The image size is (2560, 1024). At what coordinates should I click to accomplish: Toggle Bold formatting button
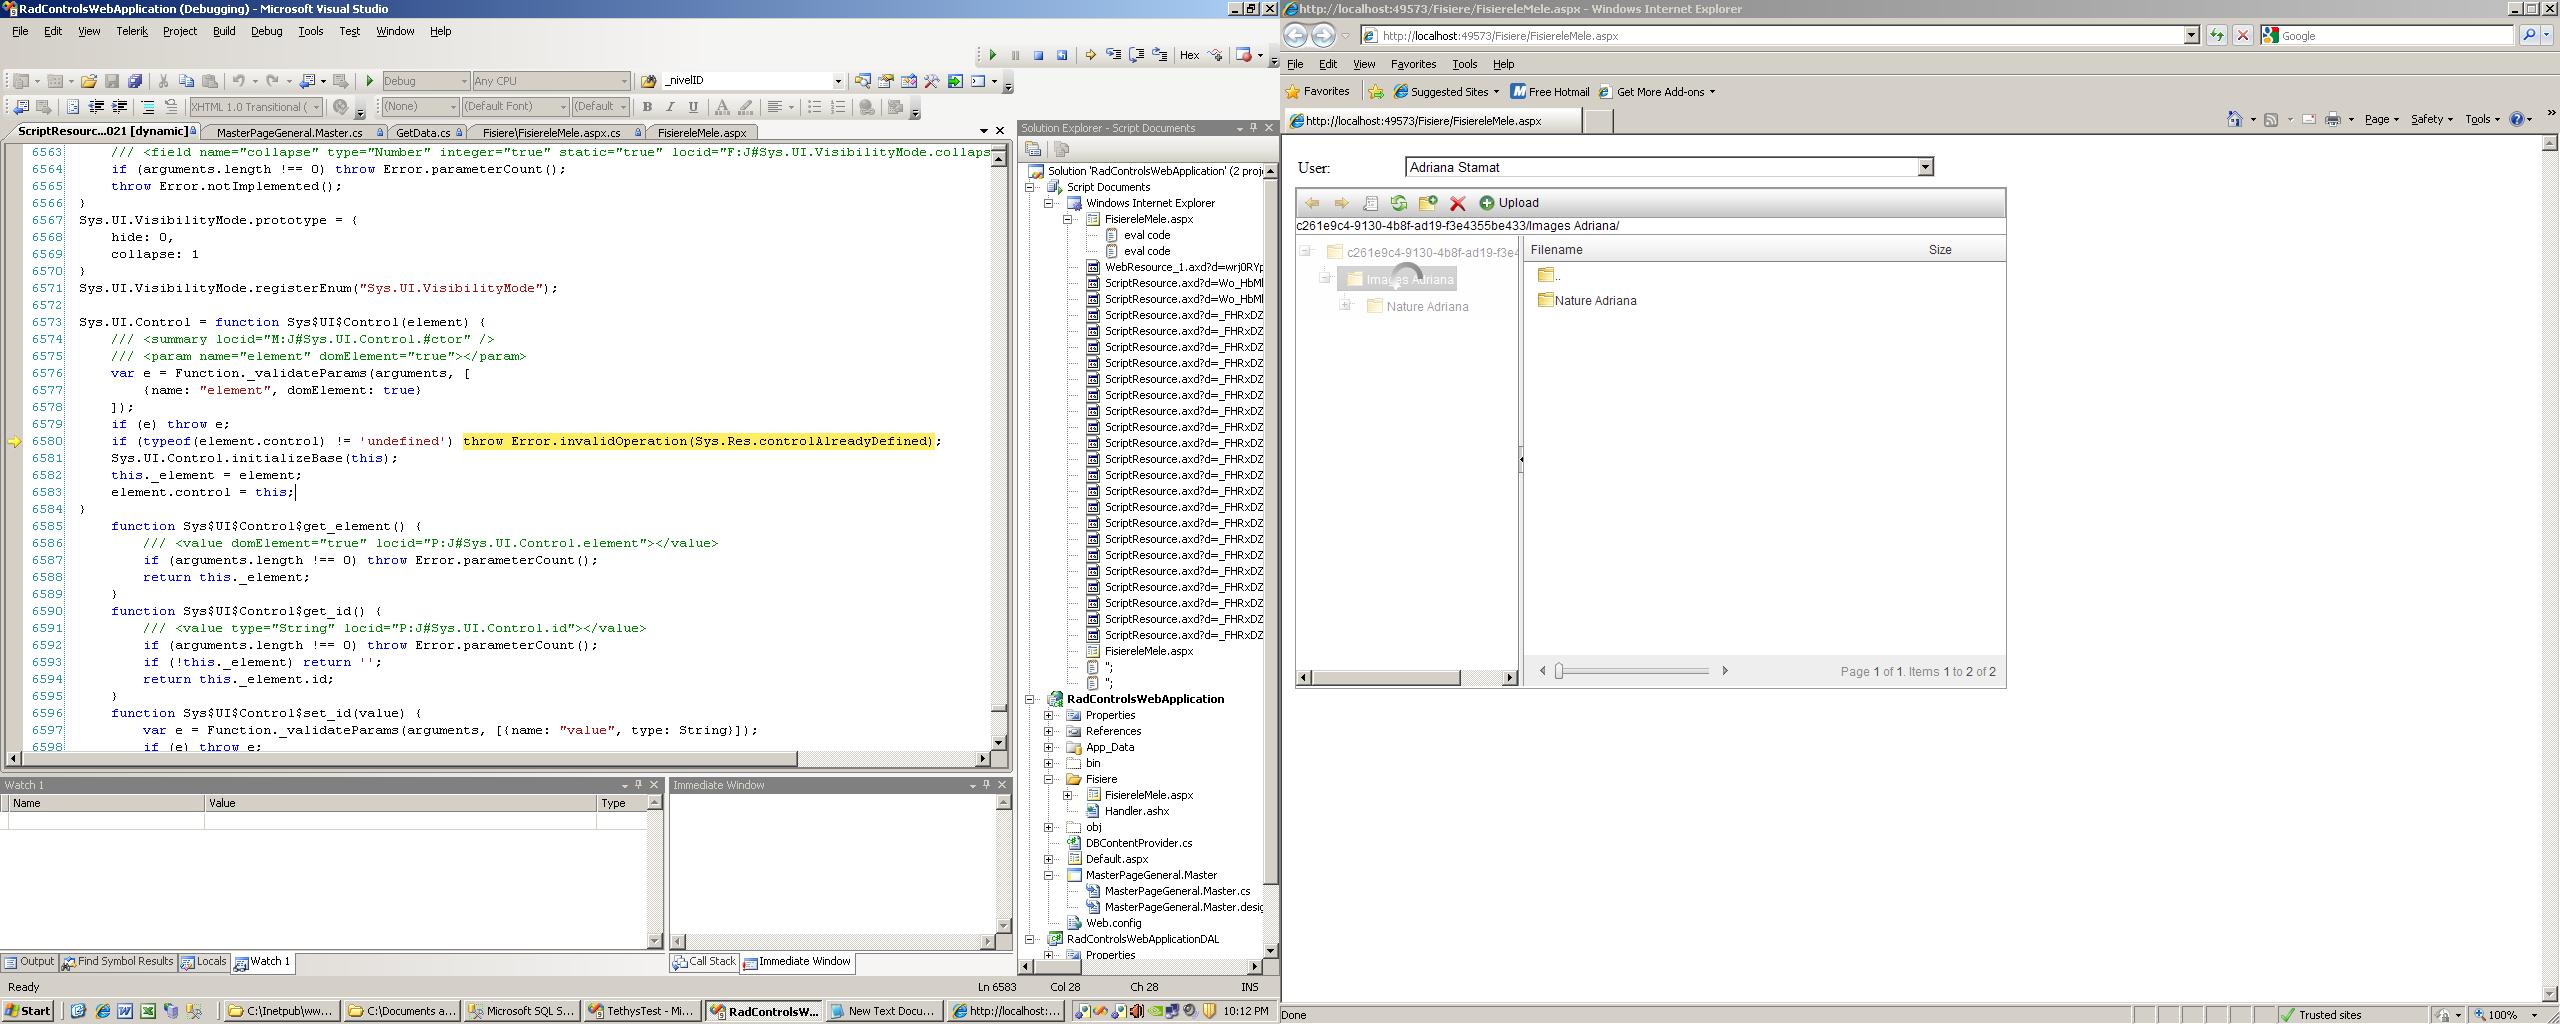[647, 107]
